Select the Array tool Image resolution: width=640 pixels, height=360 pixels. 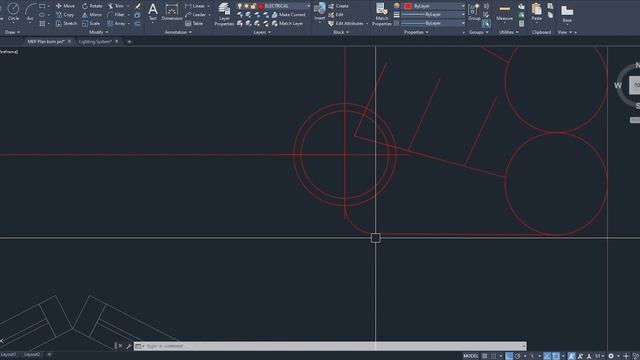(x=116, y=24)
